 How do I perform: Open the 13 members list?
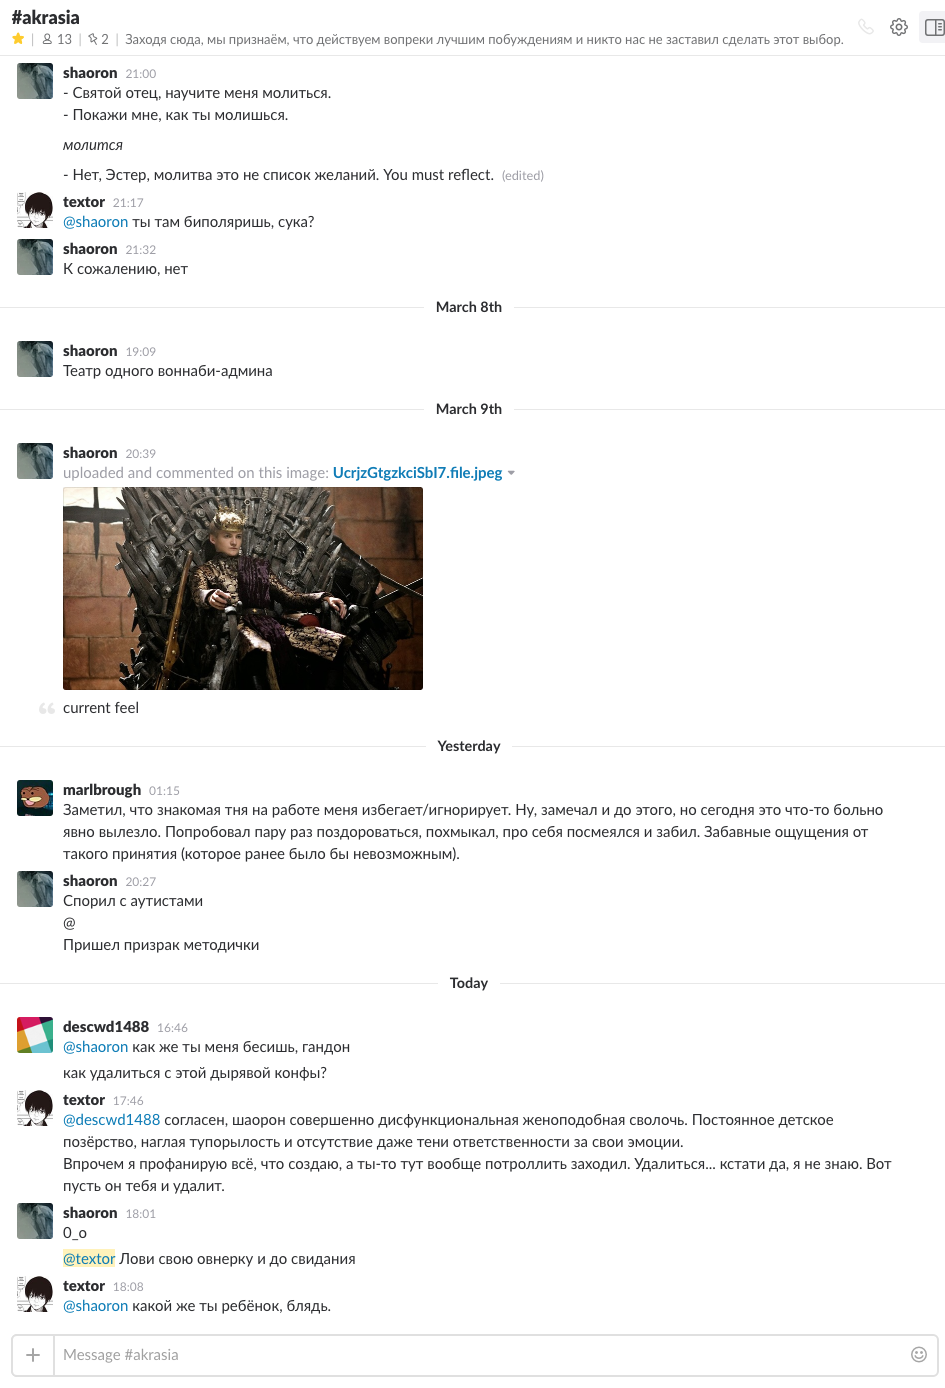[x=57, y=39]
